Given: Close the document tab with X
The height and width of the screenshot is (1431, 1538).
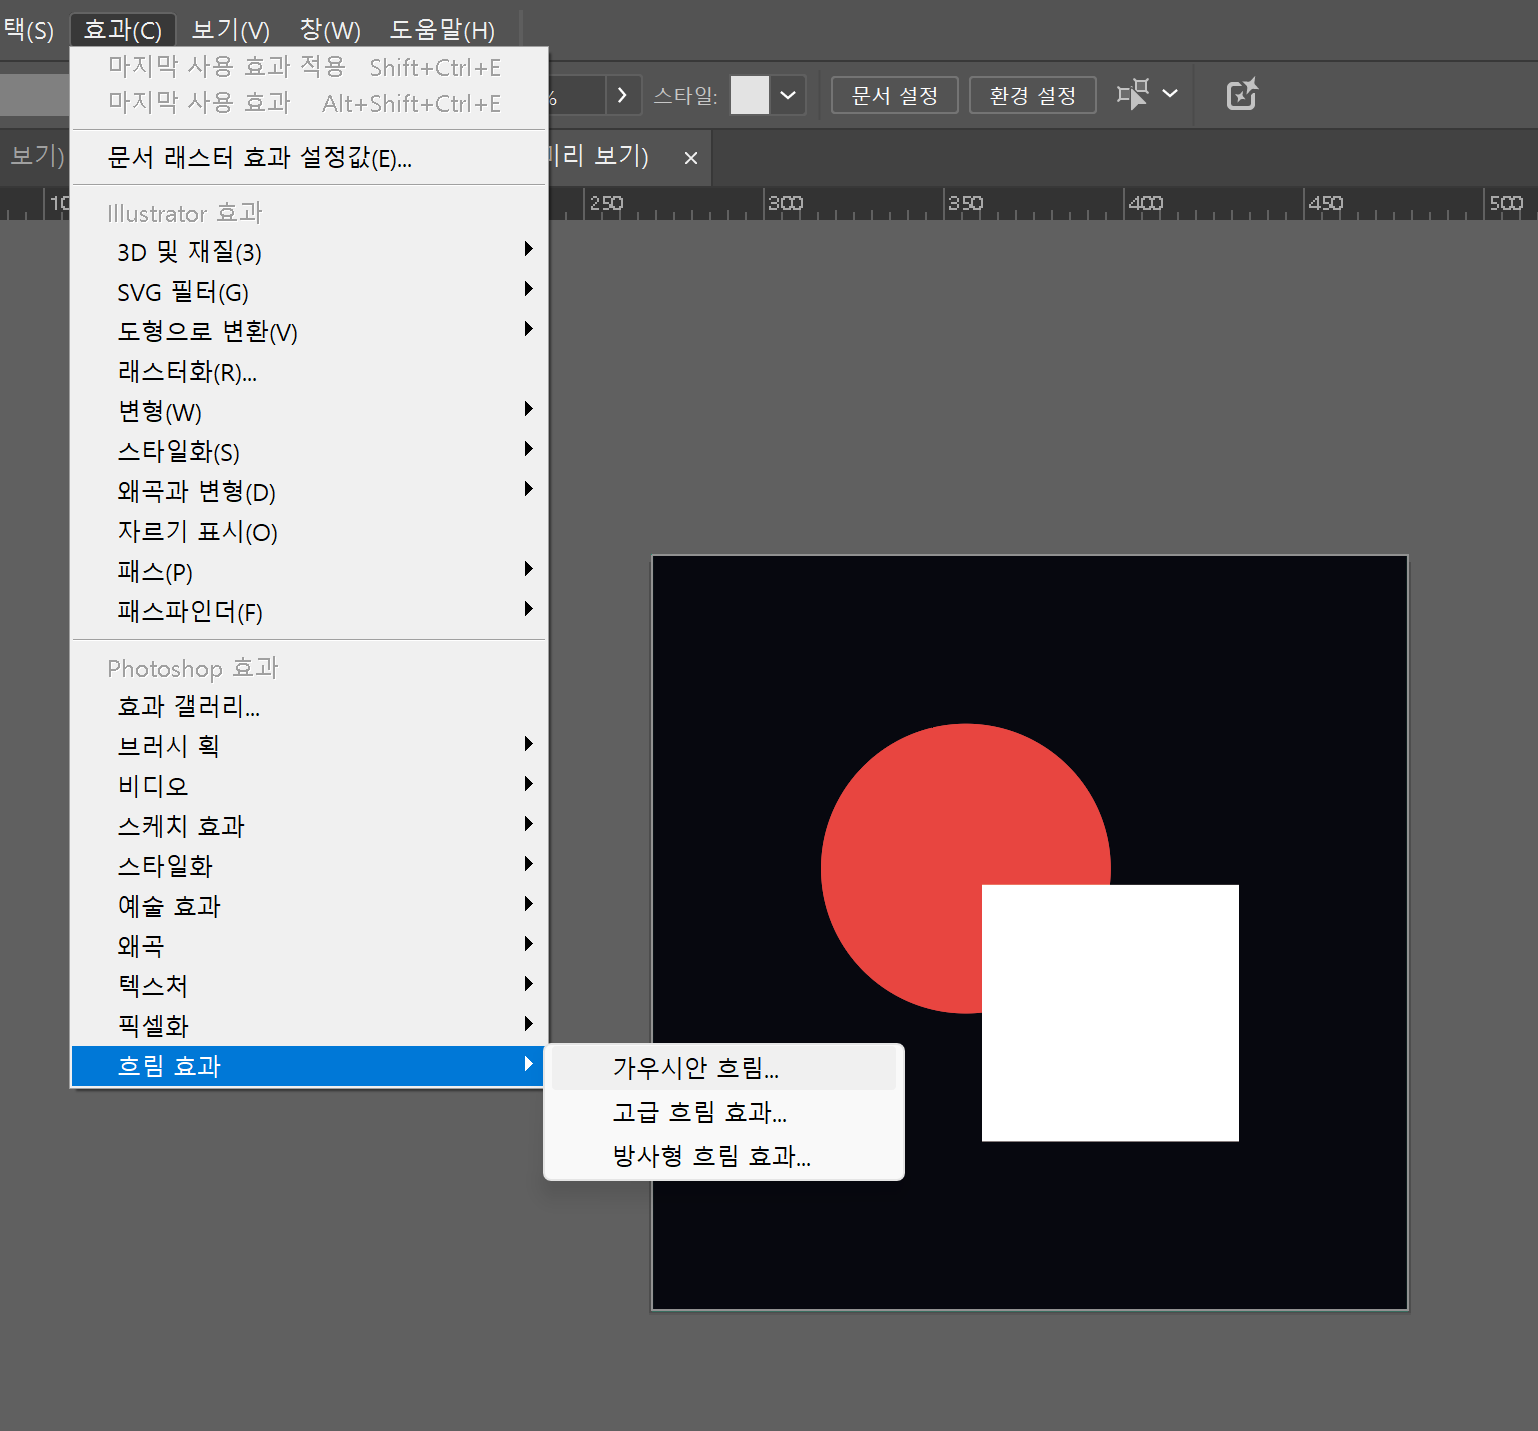Looking at the screenshot, I should [690, 158].
